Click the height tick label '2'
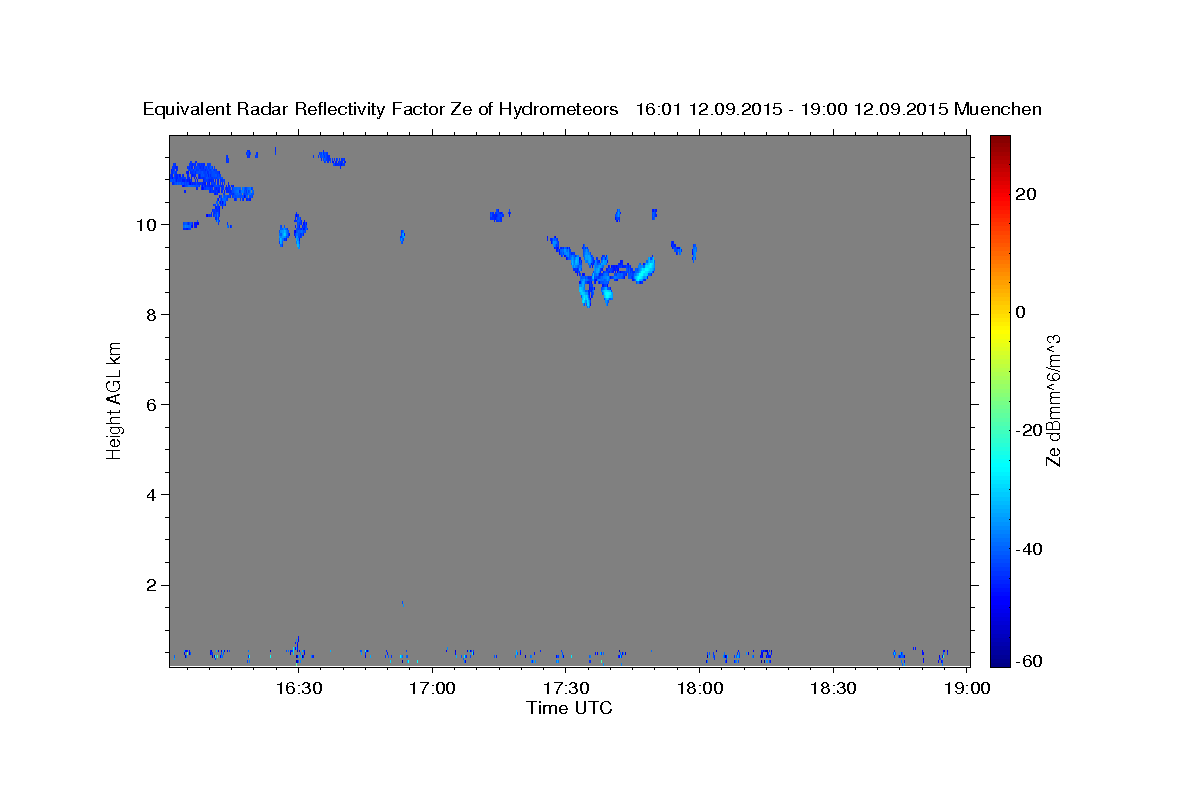The height and width of the screenshot is (800, 1200). pos(153,585)
